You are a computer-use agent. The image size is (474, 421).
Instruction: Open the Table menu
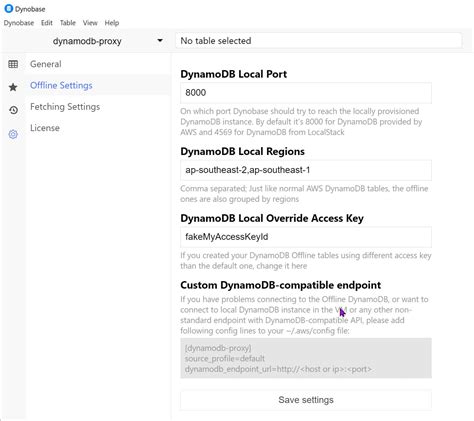coord(68,23)
